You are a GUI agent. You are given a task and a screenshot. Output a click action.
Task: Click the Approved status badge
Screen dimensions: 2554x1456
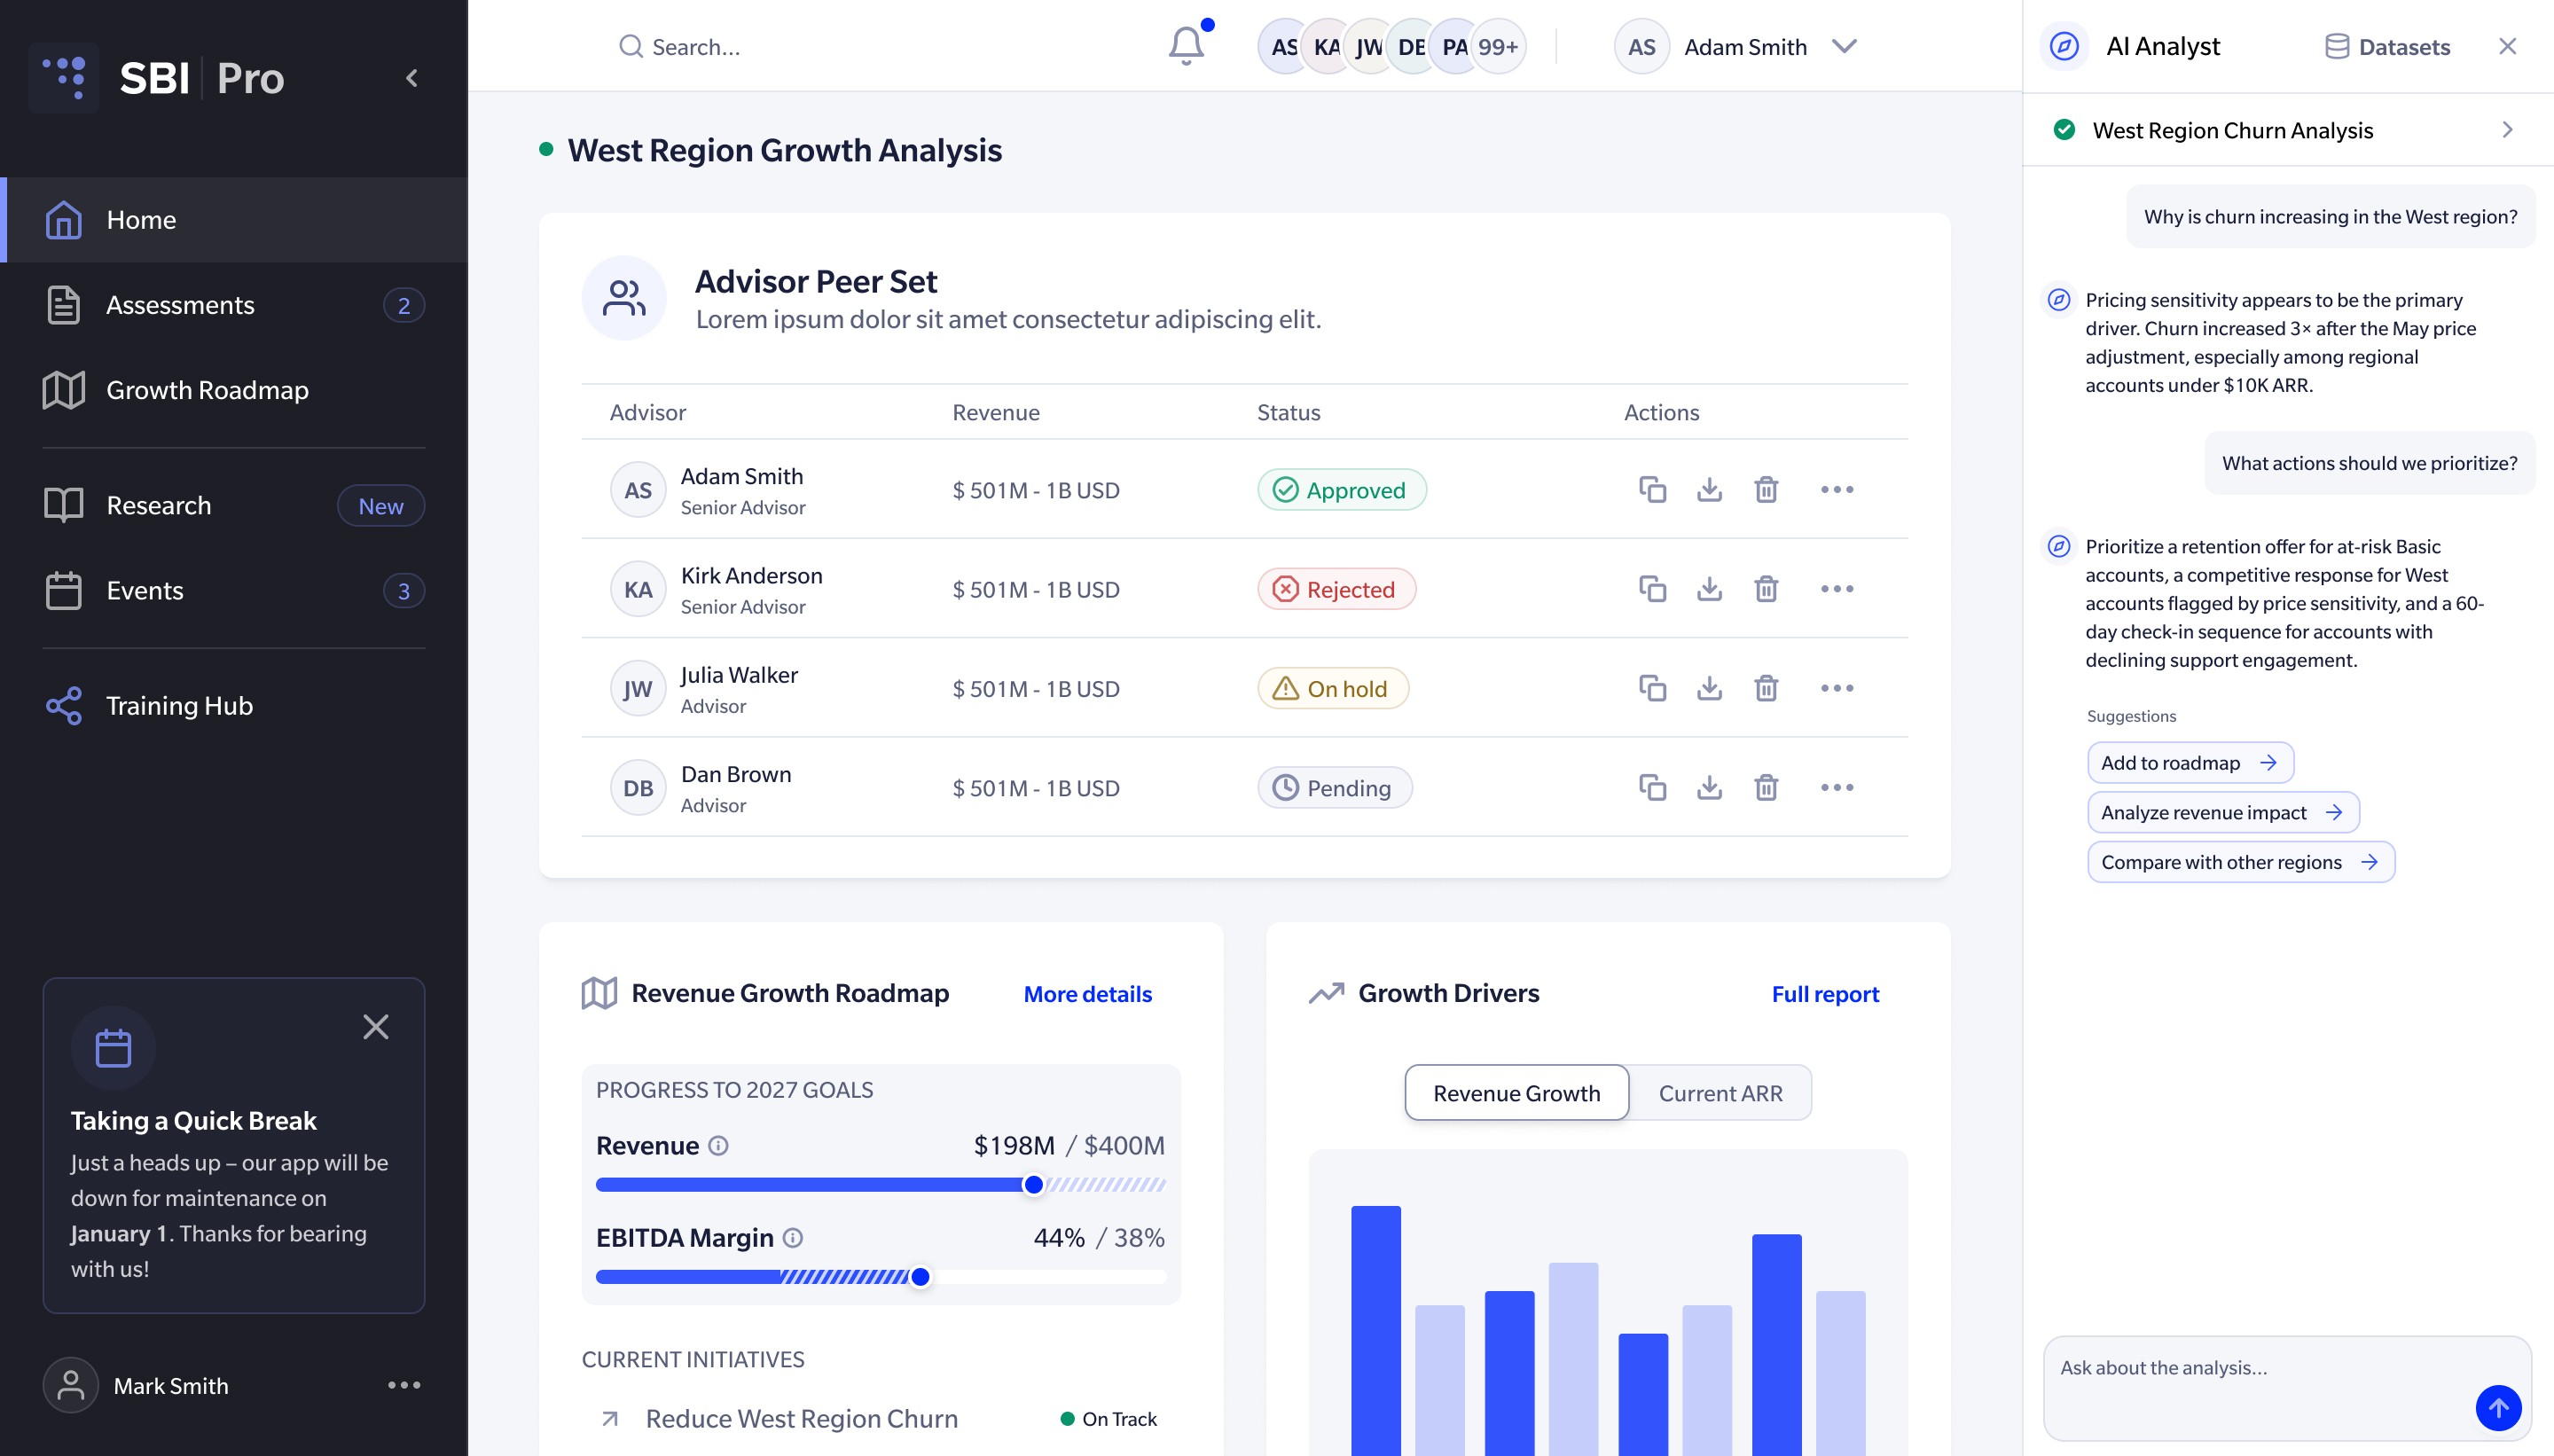pos(1341,490)
